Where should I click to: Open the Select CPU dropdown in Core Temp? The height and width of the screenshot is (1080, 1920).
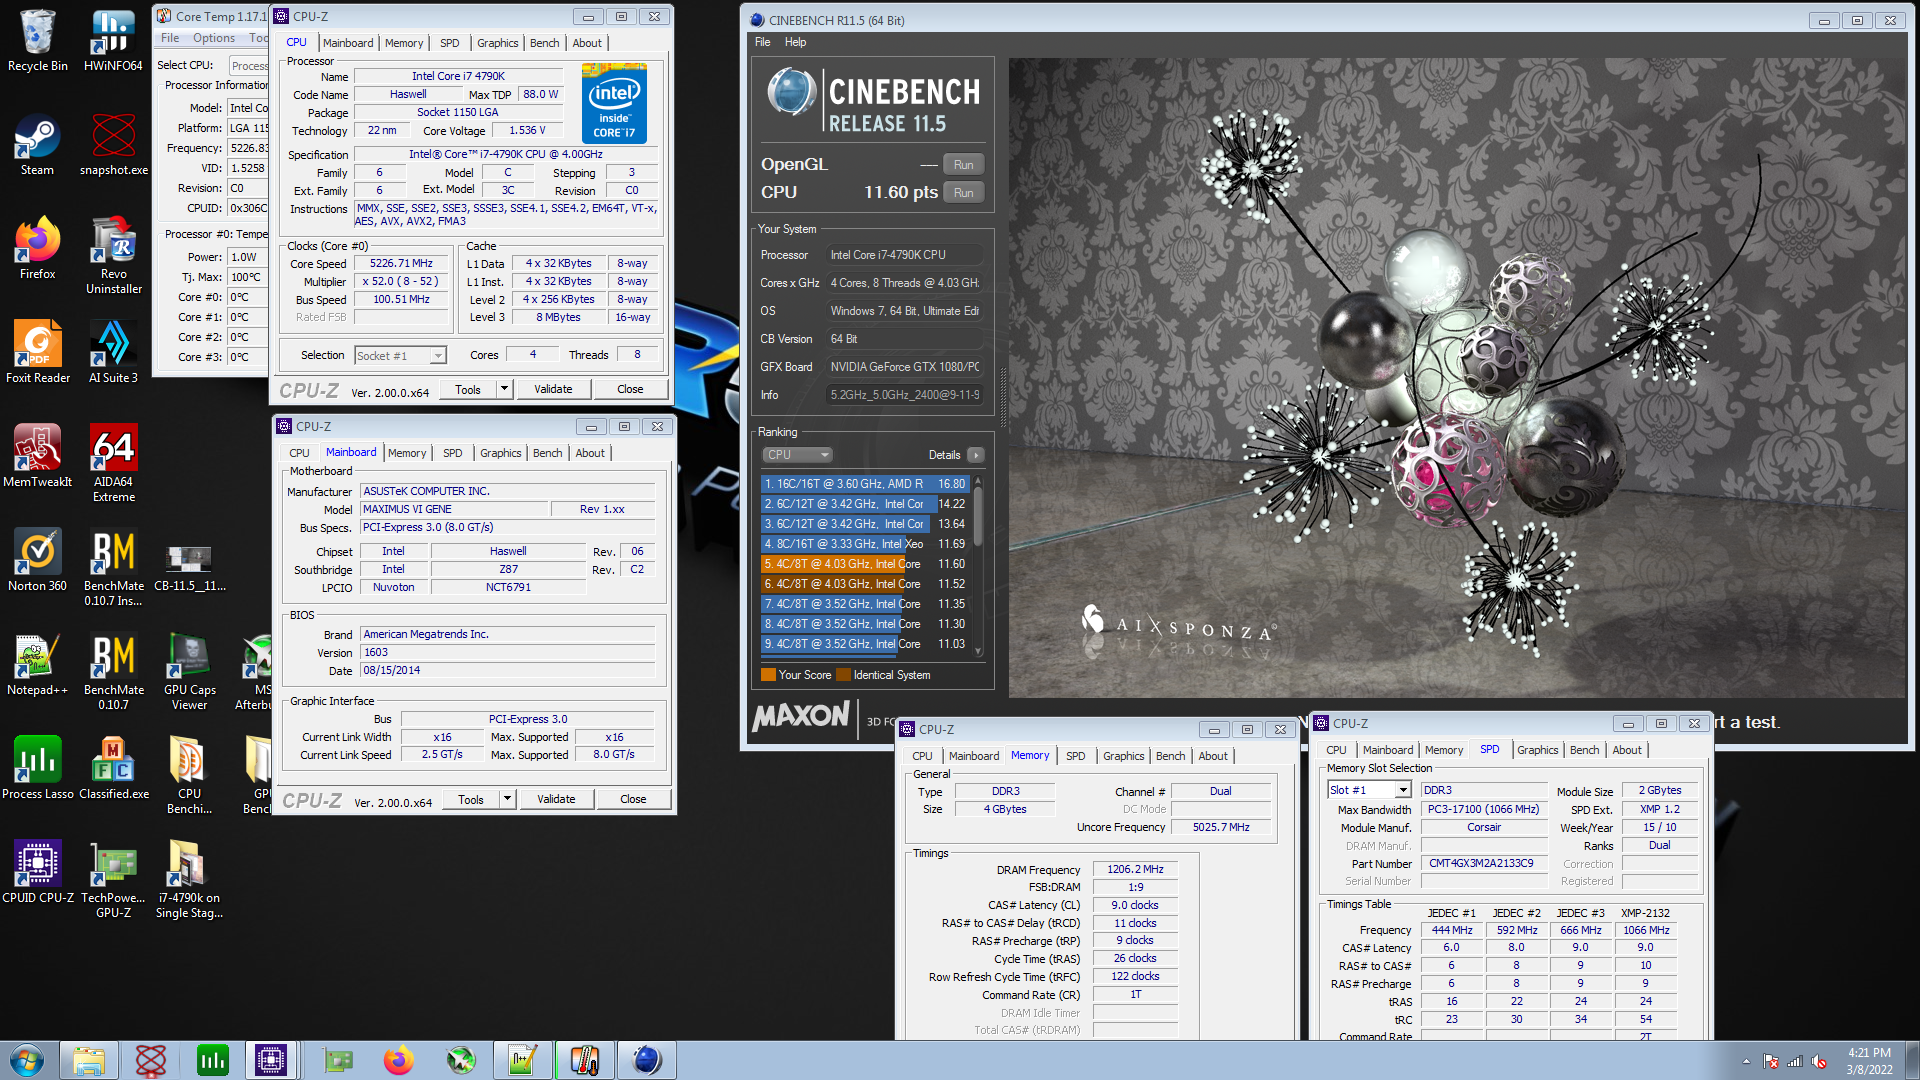(x=249, y=66)
